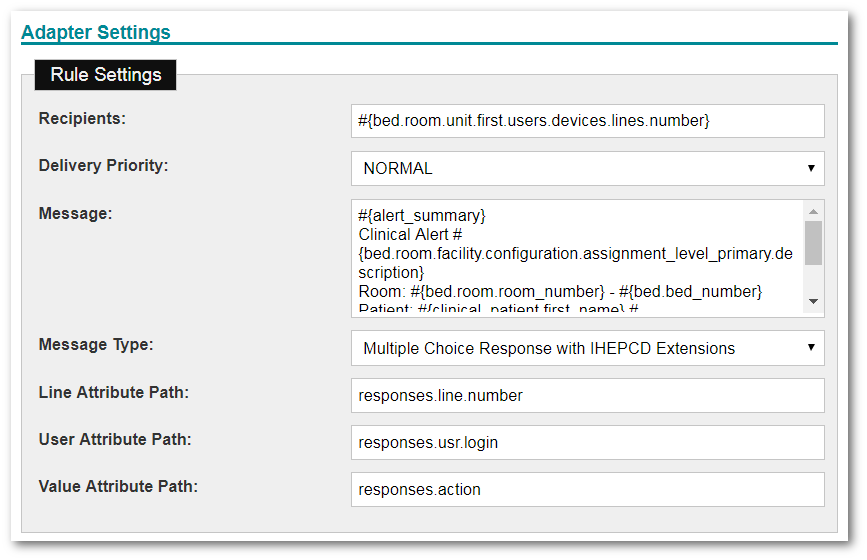Click the Message scrollbar up arrow

(x=813, y=211)
